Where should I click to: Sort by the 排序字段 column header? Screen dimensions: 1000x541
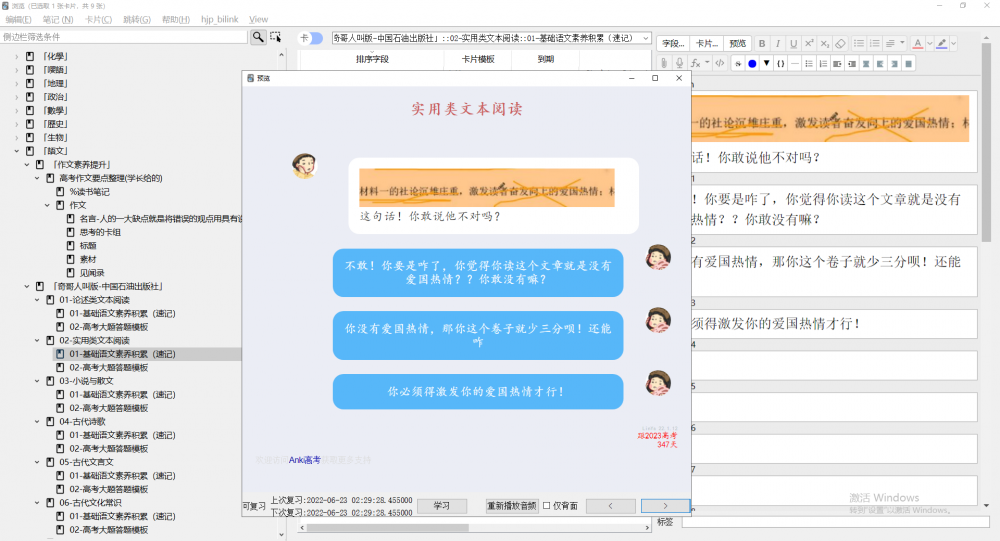click(372, 59)
